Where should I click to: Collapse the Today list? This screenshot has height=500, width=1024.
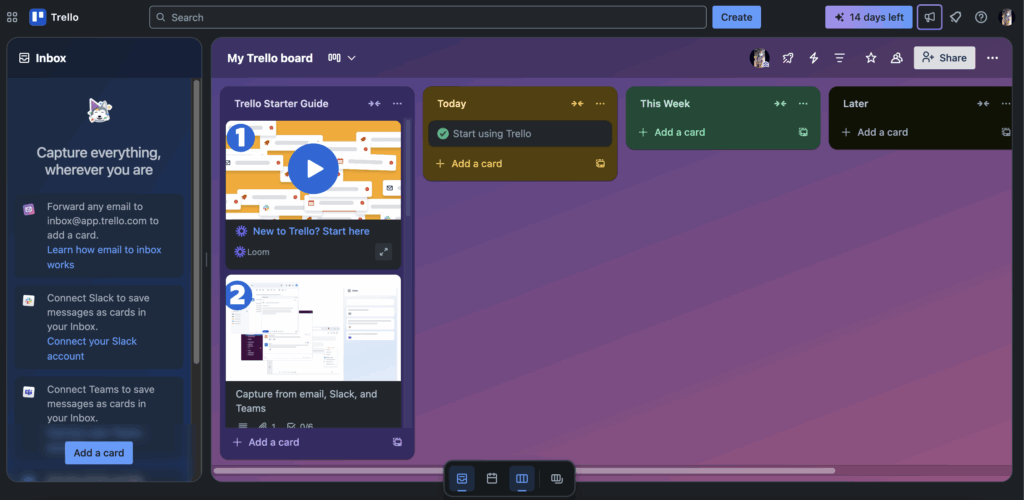[577, 104]
